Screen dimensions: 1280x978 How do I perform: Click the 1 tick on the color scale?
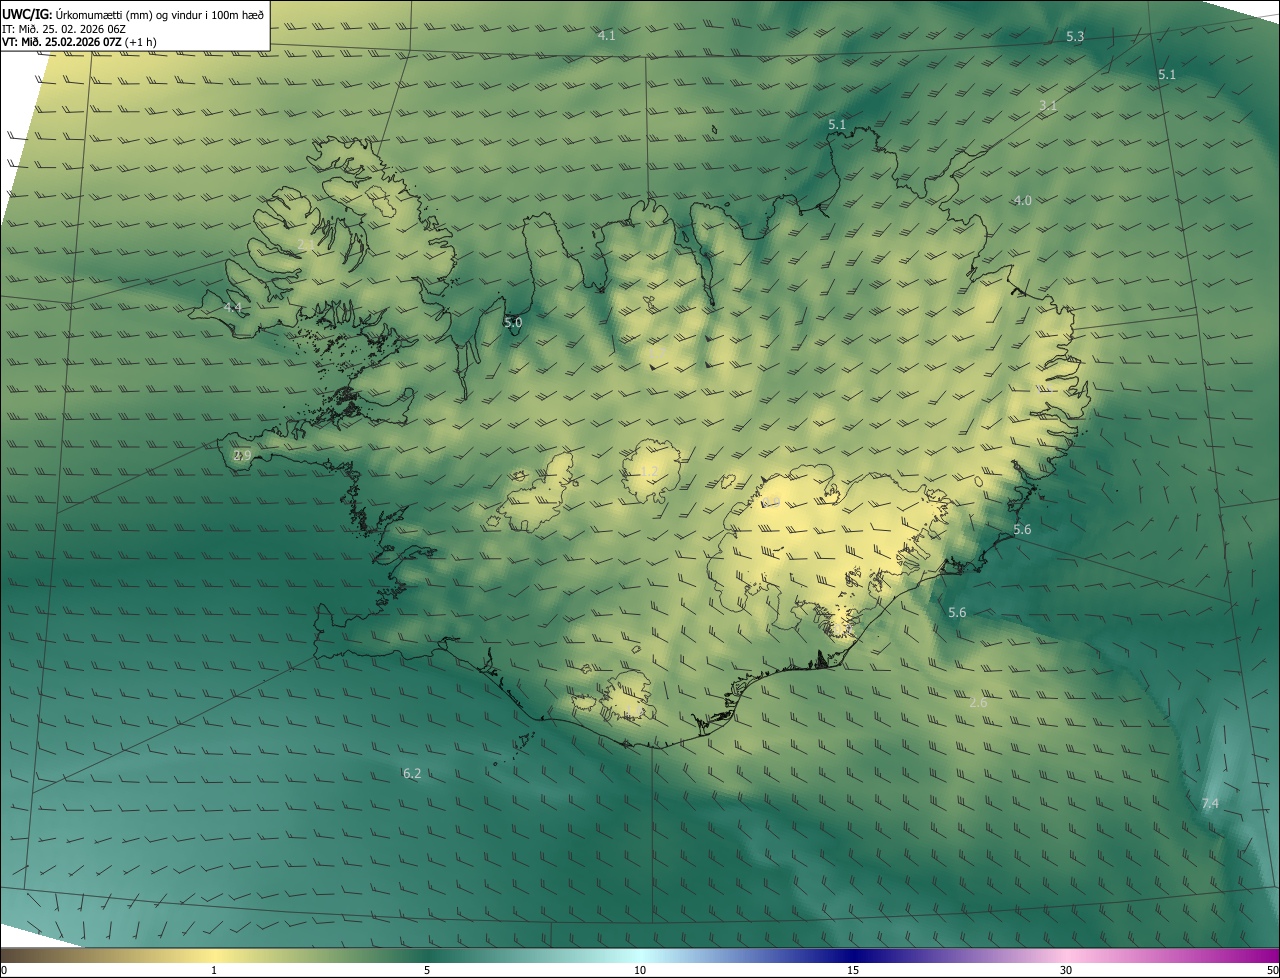(213, 970)
